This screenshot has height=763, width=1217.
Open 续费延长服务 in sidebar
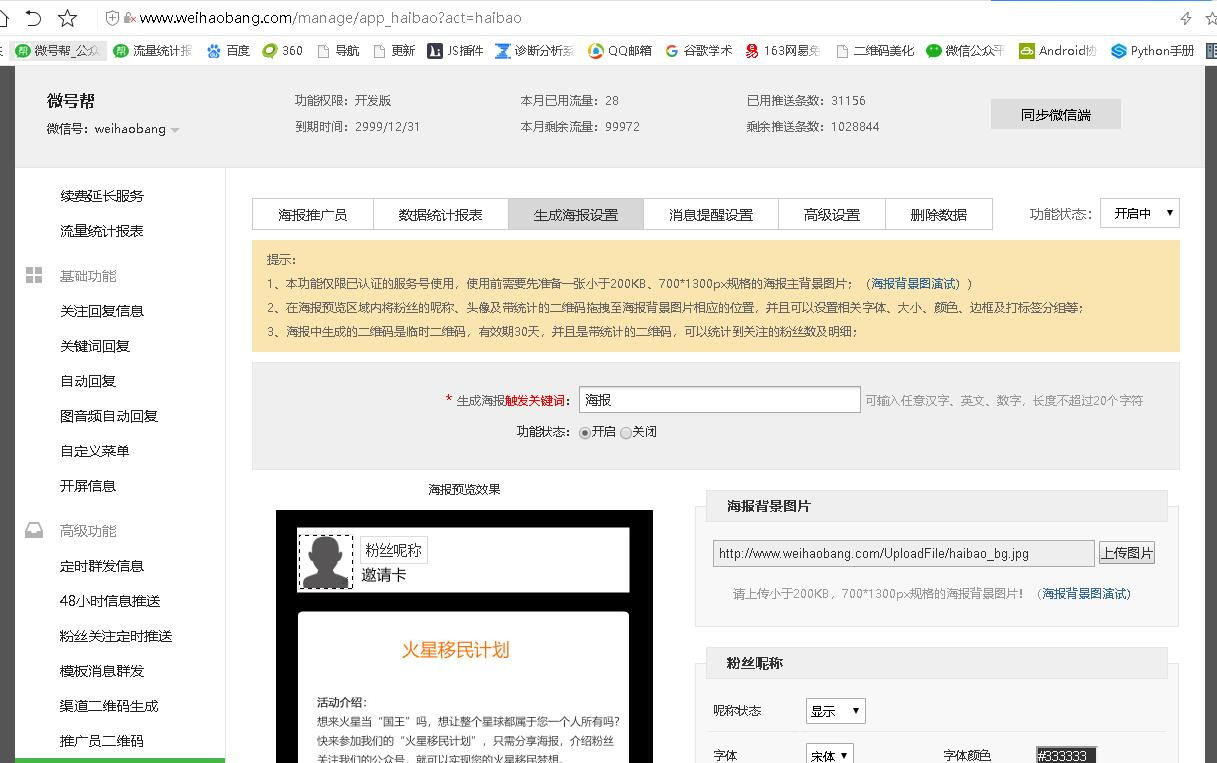click(101, 196)
